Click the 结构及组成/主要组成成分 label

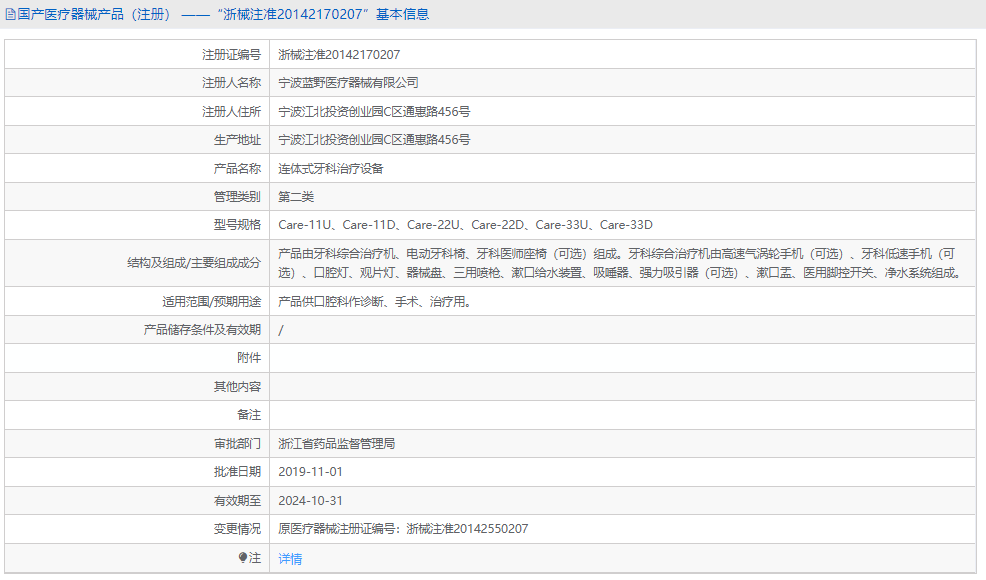(x=194, y=263)
